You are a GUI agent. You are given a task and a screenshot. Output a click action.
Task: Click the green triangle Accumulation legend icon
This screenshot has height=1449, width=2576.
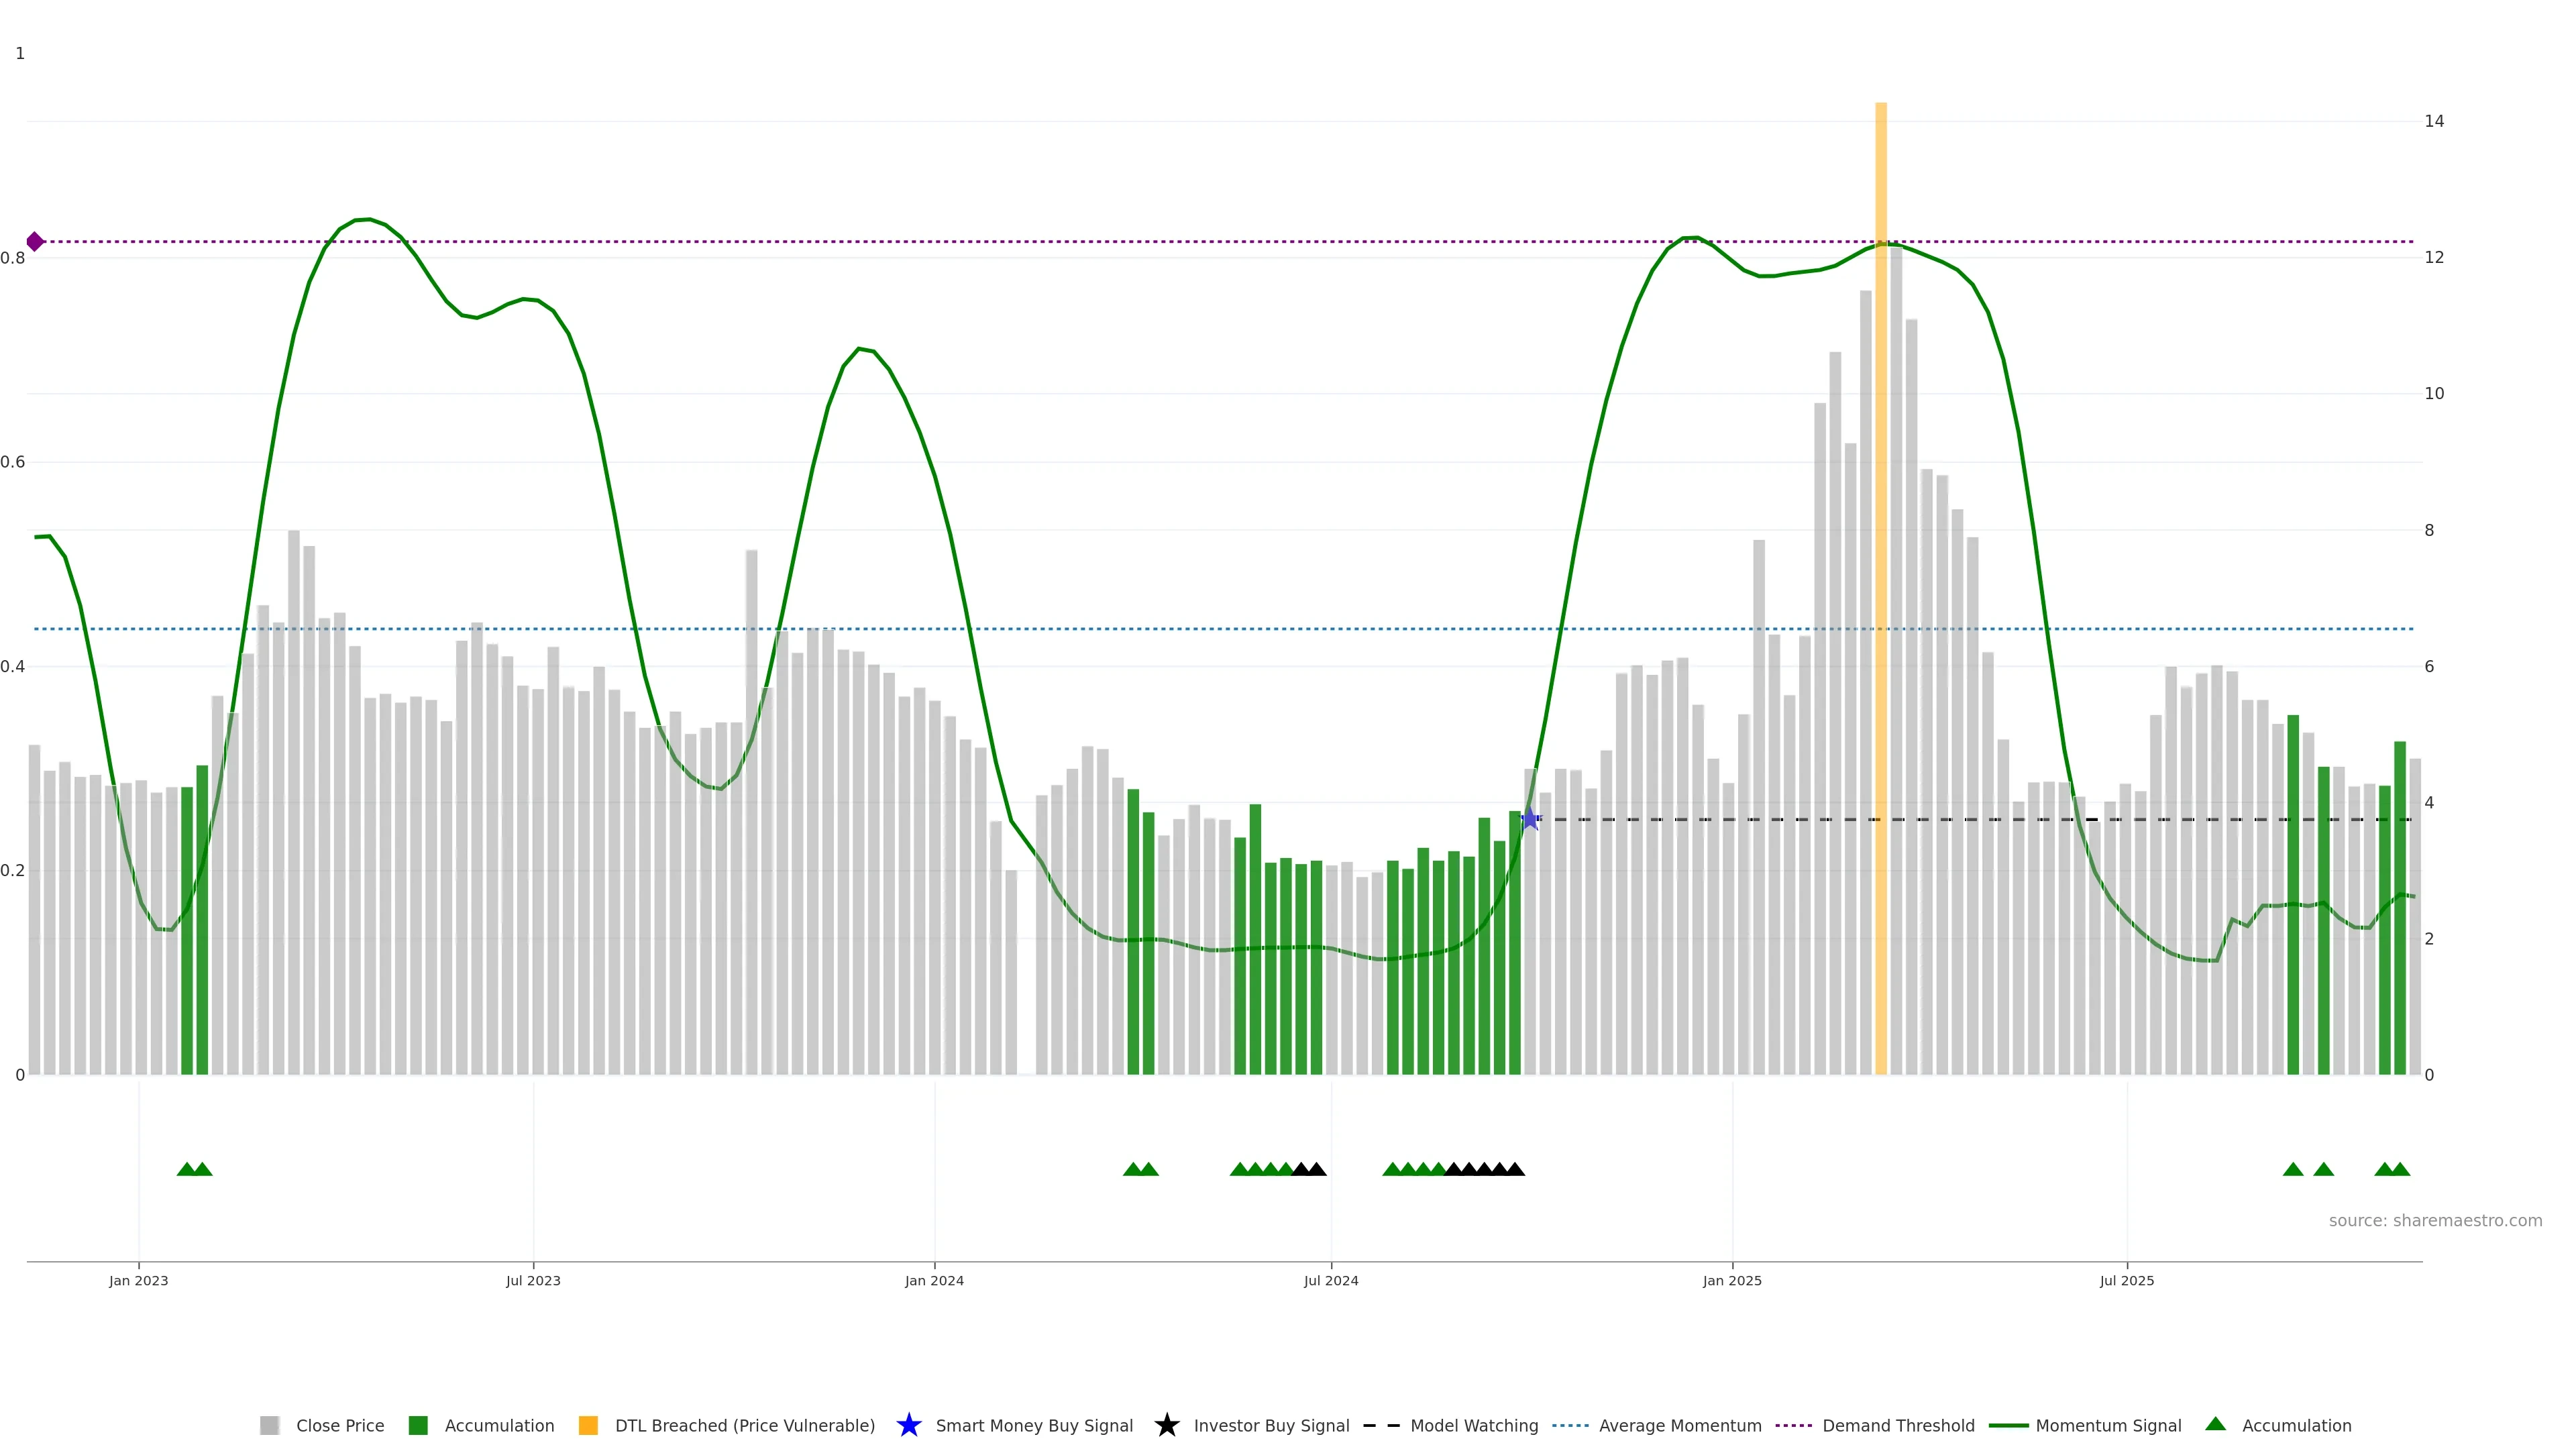(2216, 1424)
